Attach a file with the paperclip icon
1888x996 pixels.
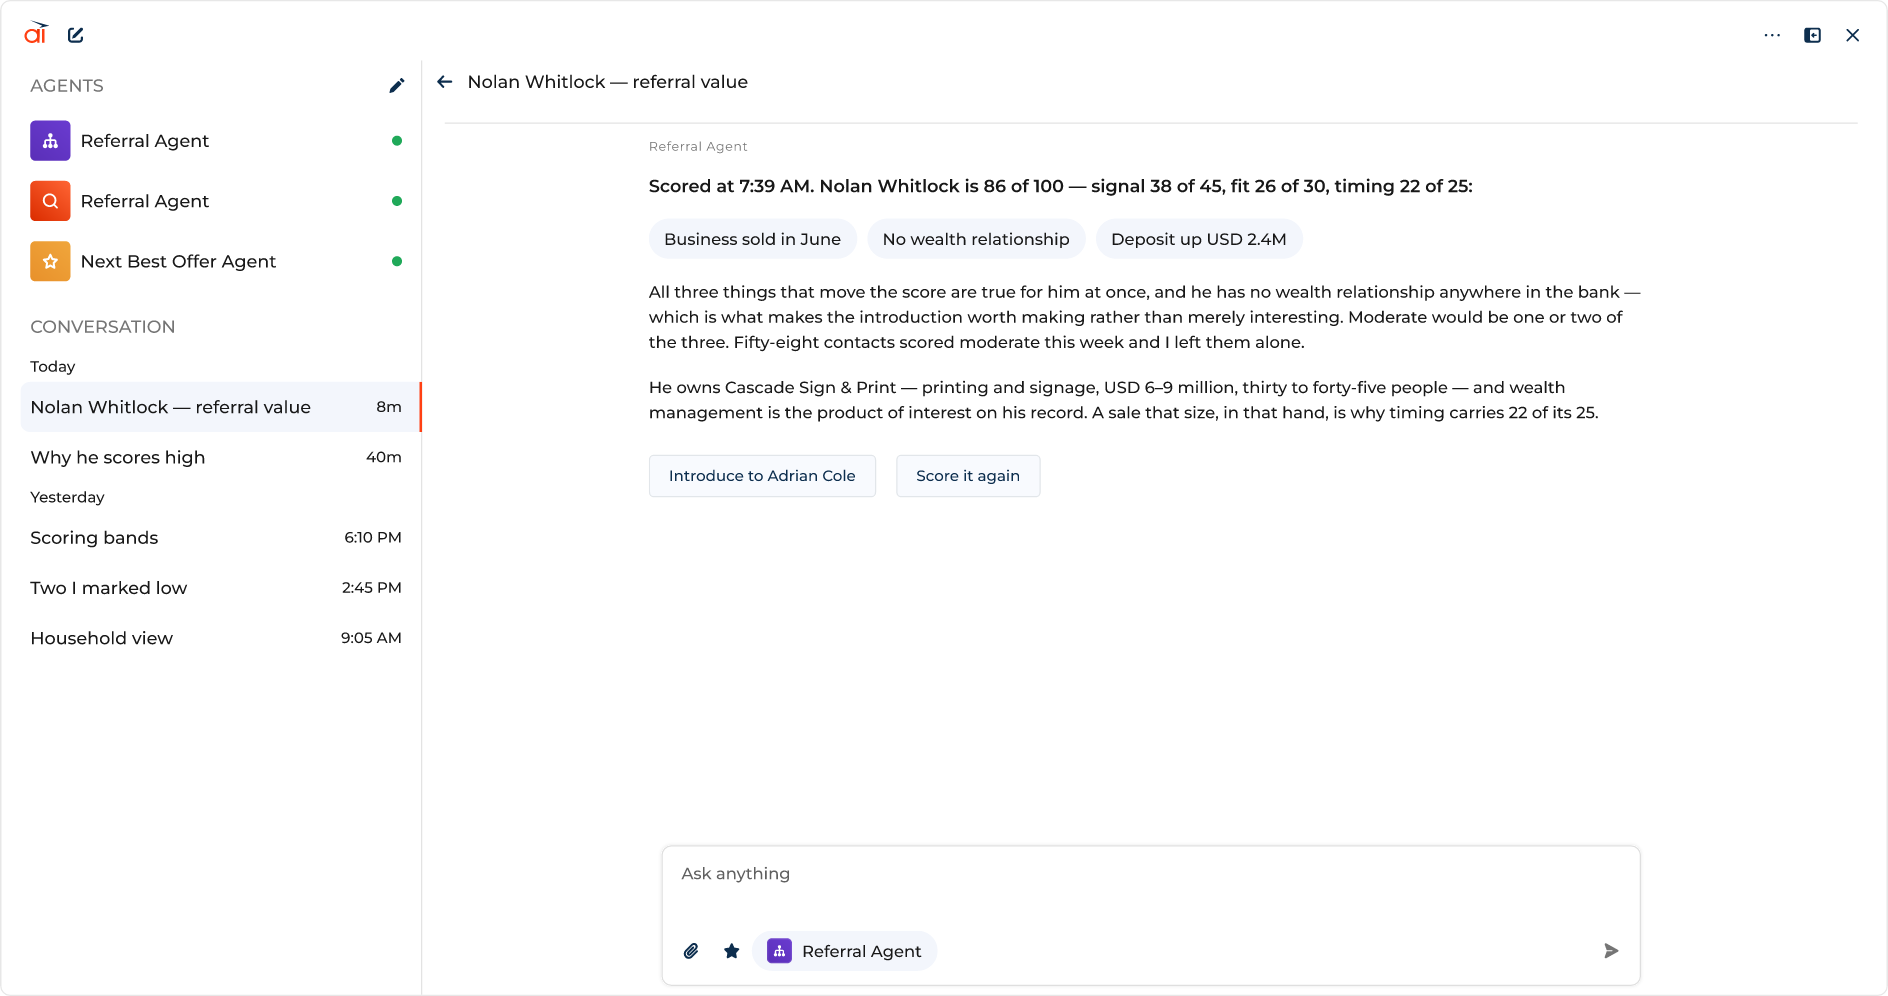[x=691, y=951]
